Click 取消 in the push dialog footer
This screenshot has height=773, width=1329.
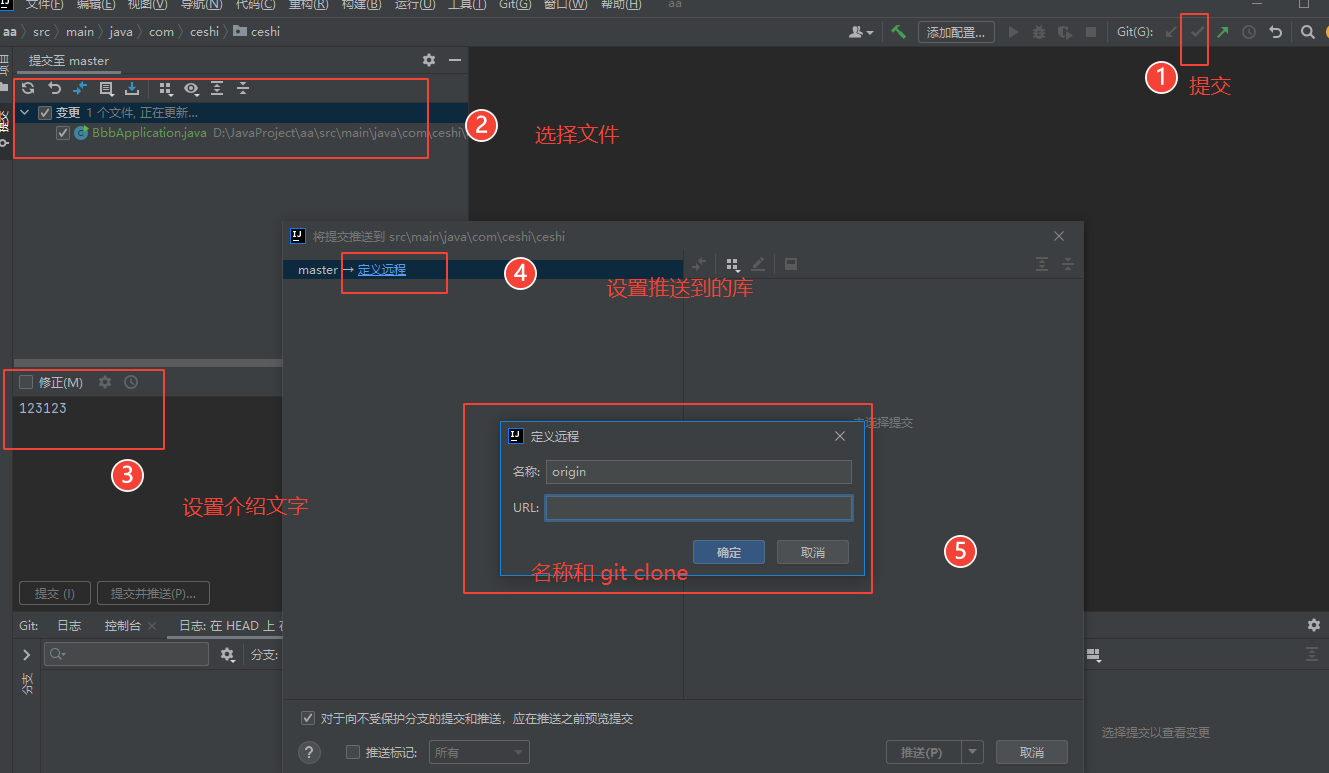(x=1032, y=752)
